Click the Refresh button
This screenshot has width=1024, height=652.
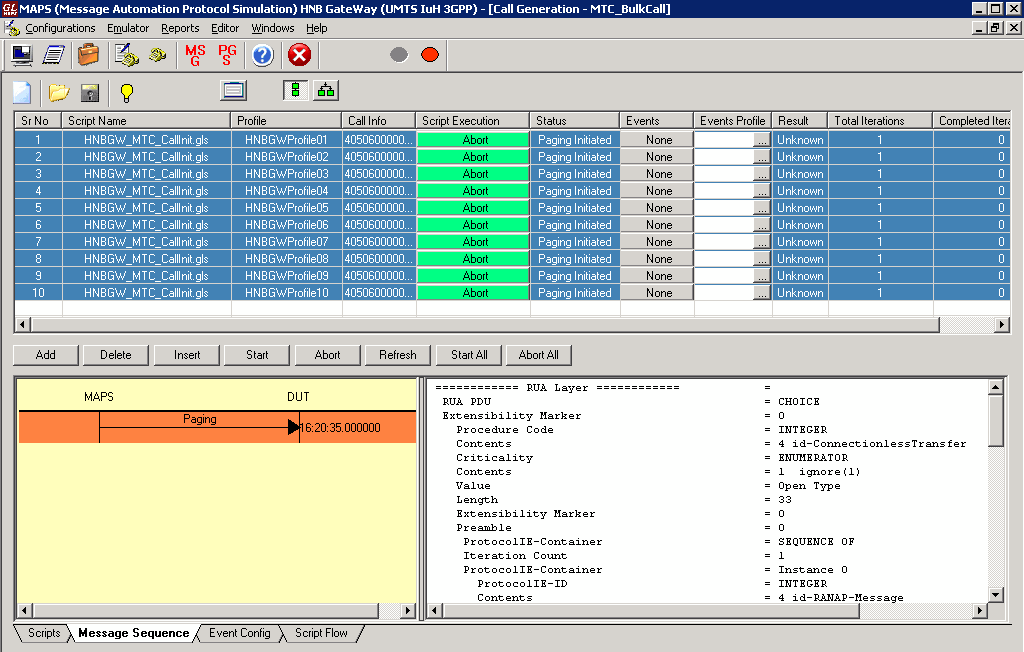[398, 355]
